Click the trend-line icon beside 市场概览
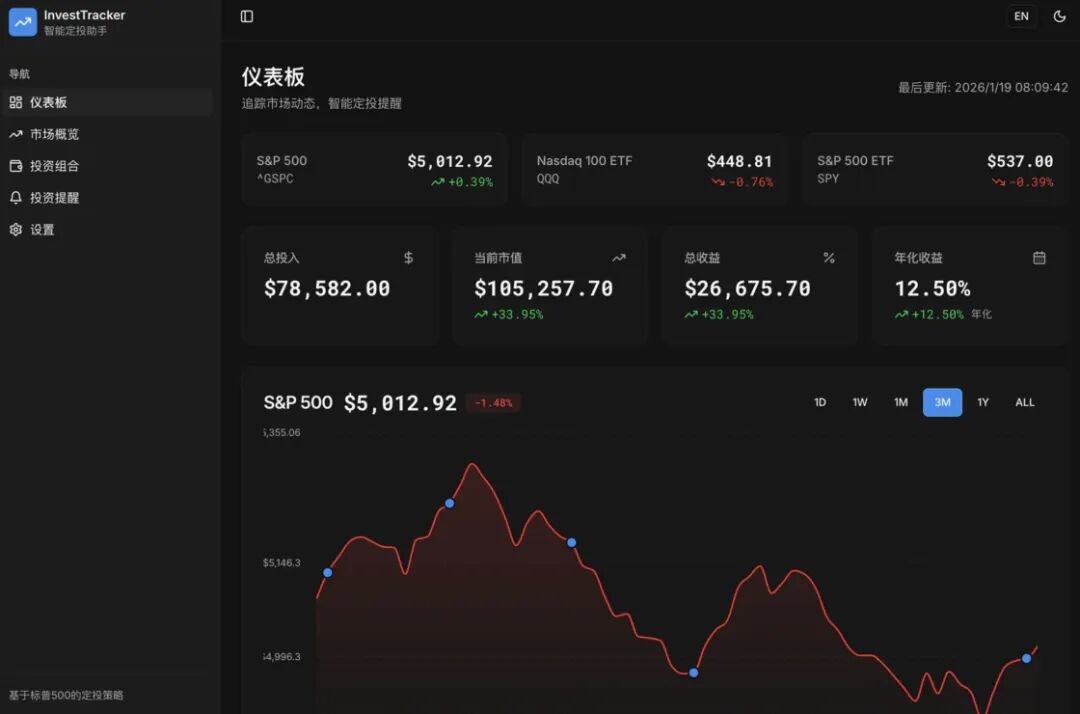 (x=18, y=133)
